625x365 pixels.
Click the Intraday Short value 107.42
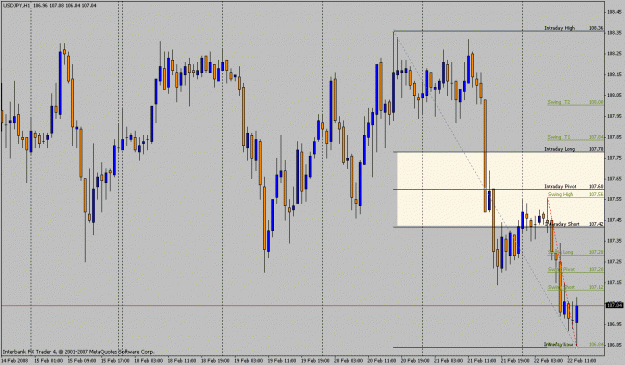coord(596,224)
